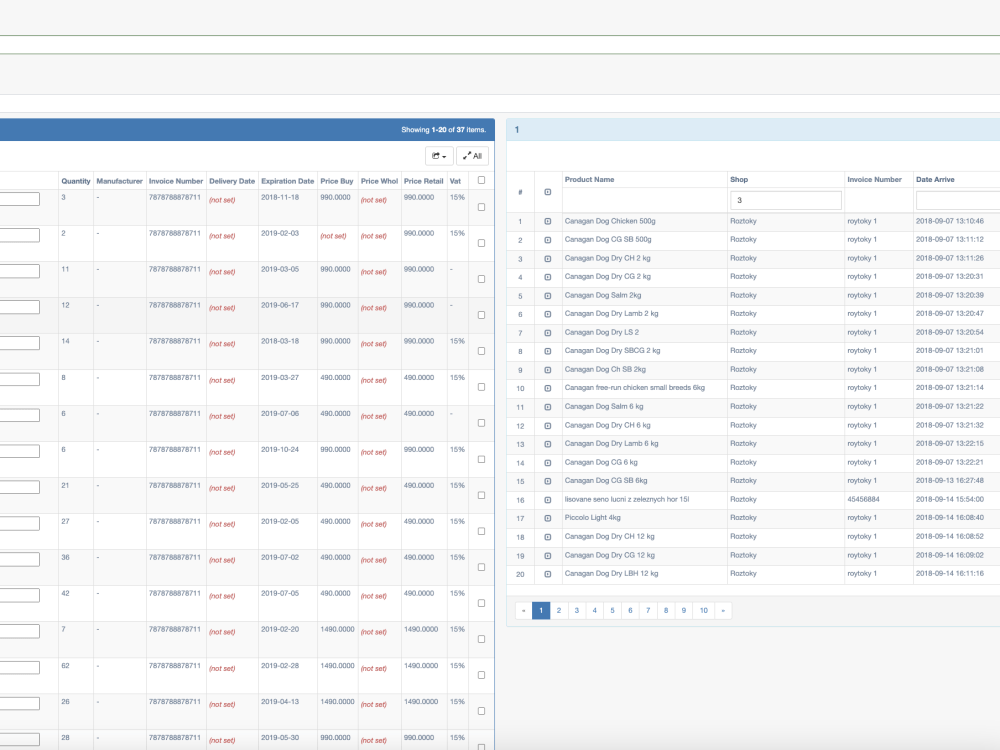This screenshot has height=750, width=1000.
Task: Sort by Quantity column header
Action: (76, 181)
